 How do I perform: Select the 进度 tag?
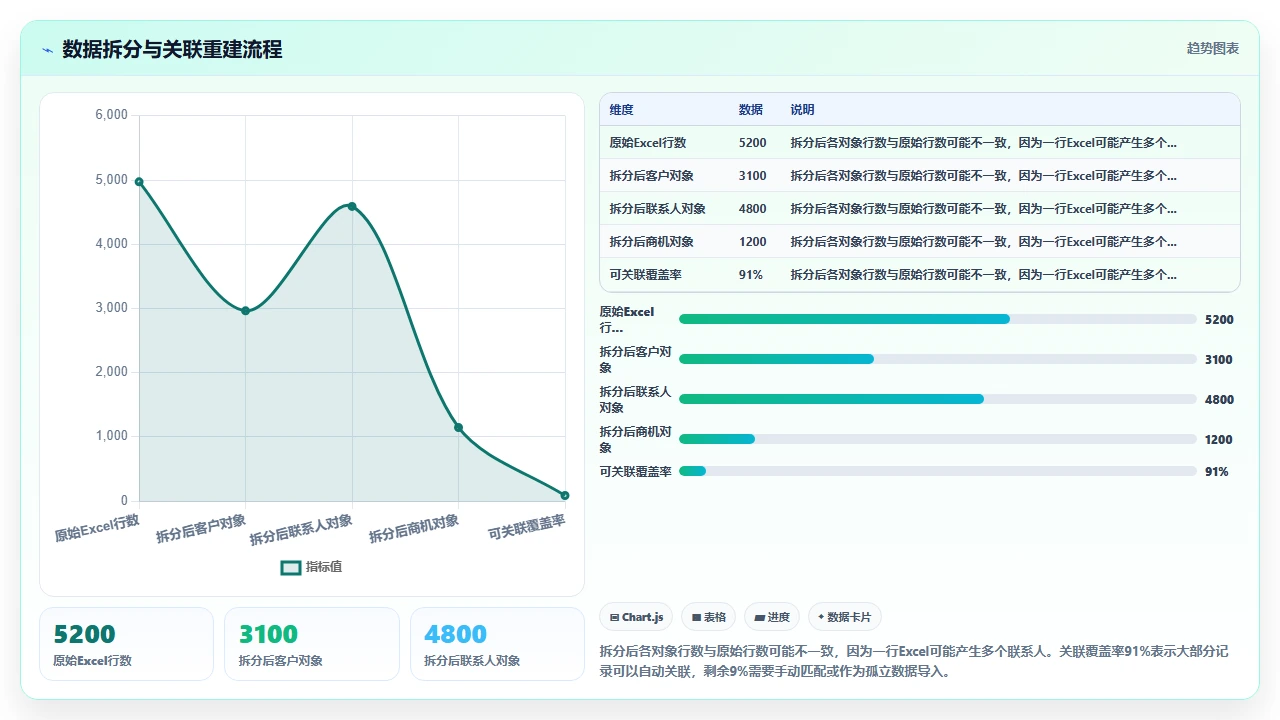click(x=772, y=617)
